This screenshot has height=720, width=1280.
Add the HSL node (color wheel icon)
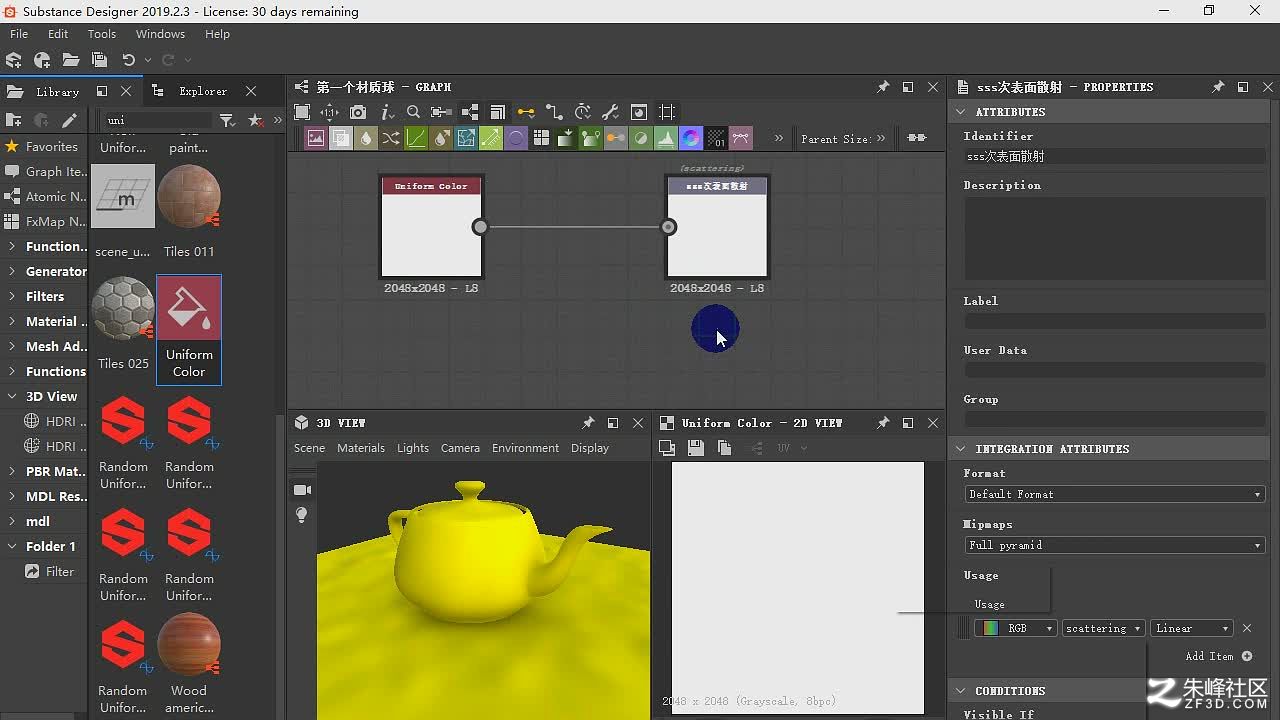(691, 138)
